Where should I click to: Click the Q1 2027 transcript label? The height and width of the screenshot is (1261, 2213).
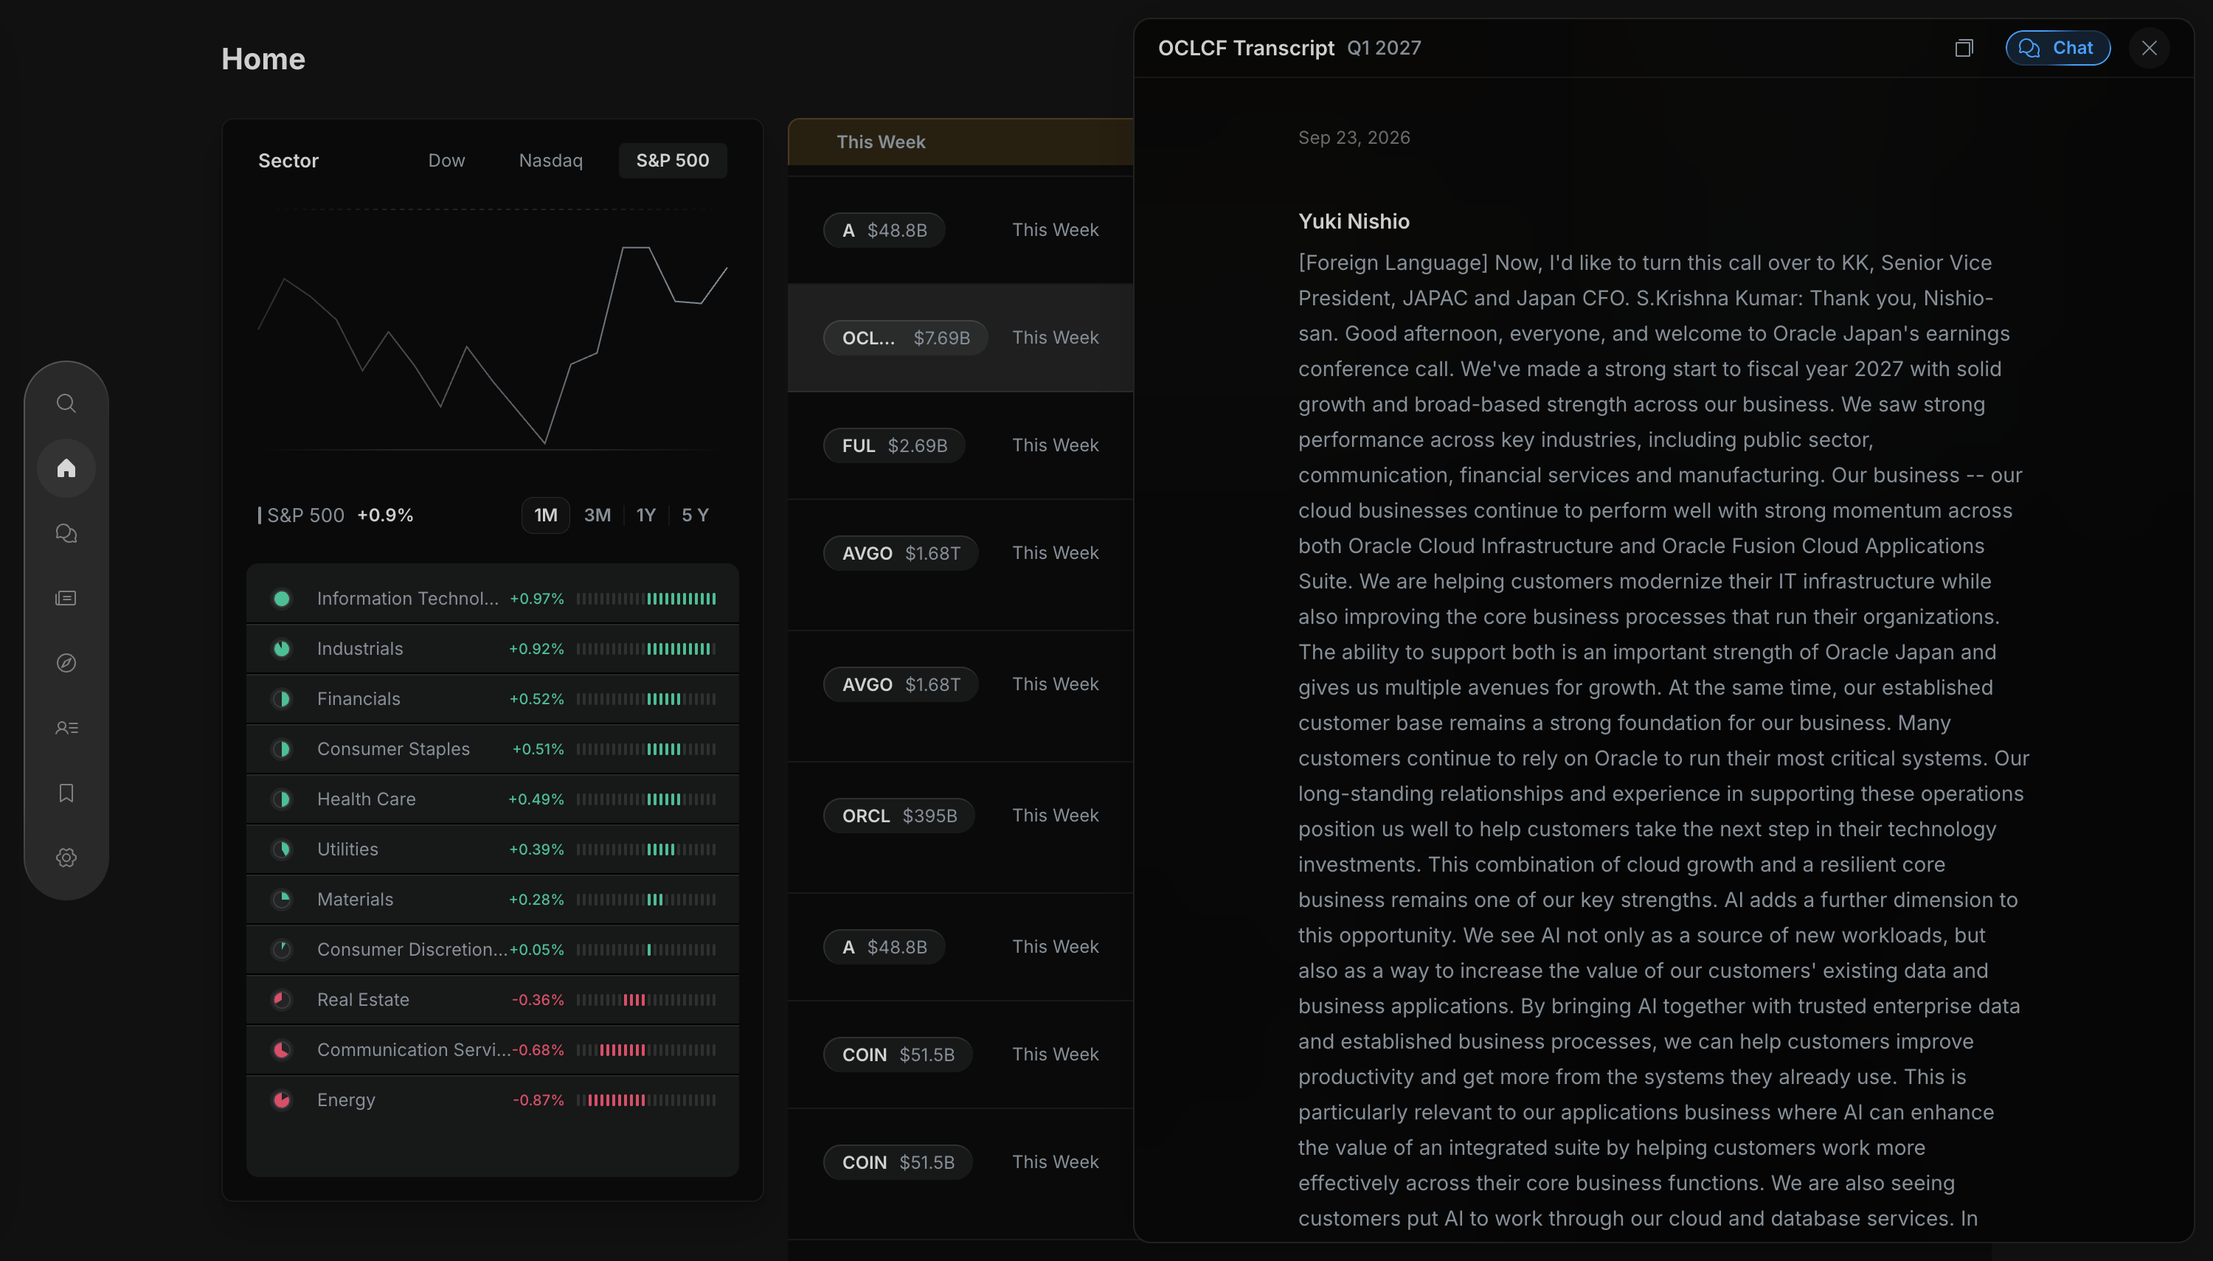[1384, 48]
